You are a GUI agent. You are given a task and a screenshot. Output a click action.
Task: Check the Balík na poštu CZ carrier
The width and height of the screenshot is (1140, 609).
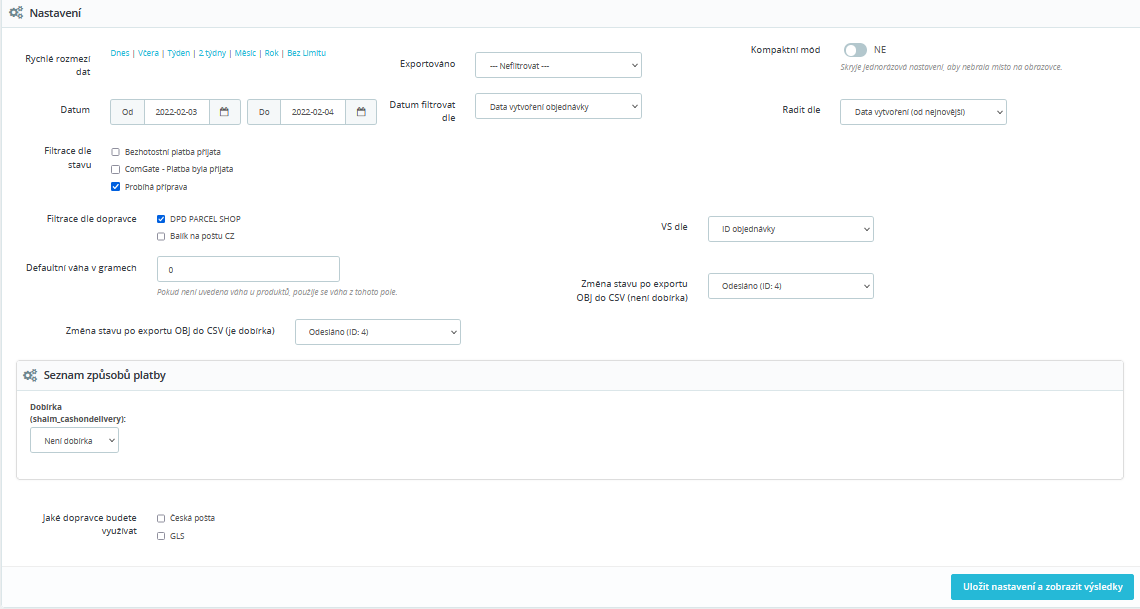click(x=162, y=236)
